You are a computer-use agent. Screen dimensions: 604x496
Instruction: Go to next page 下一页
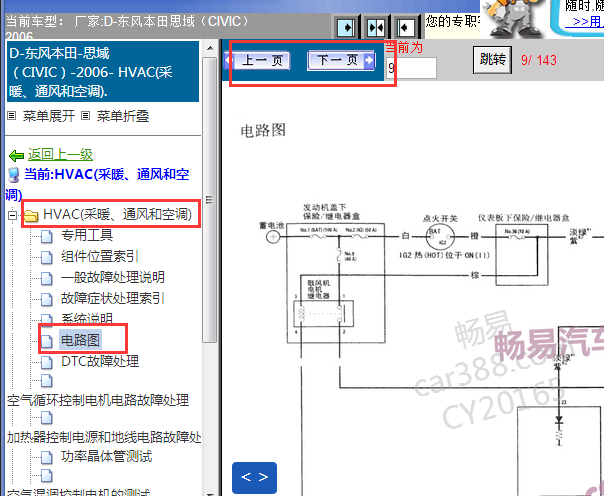341,60
